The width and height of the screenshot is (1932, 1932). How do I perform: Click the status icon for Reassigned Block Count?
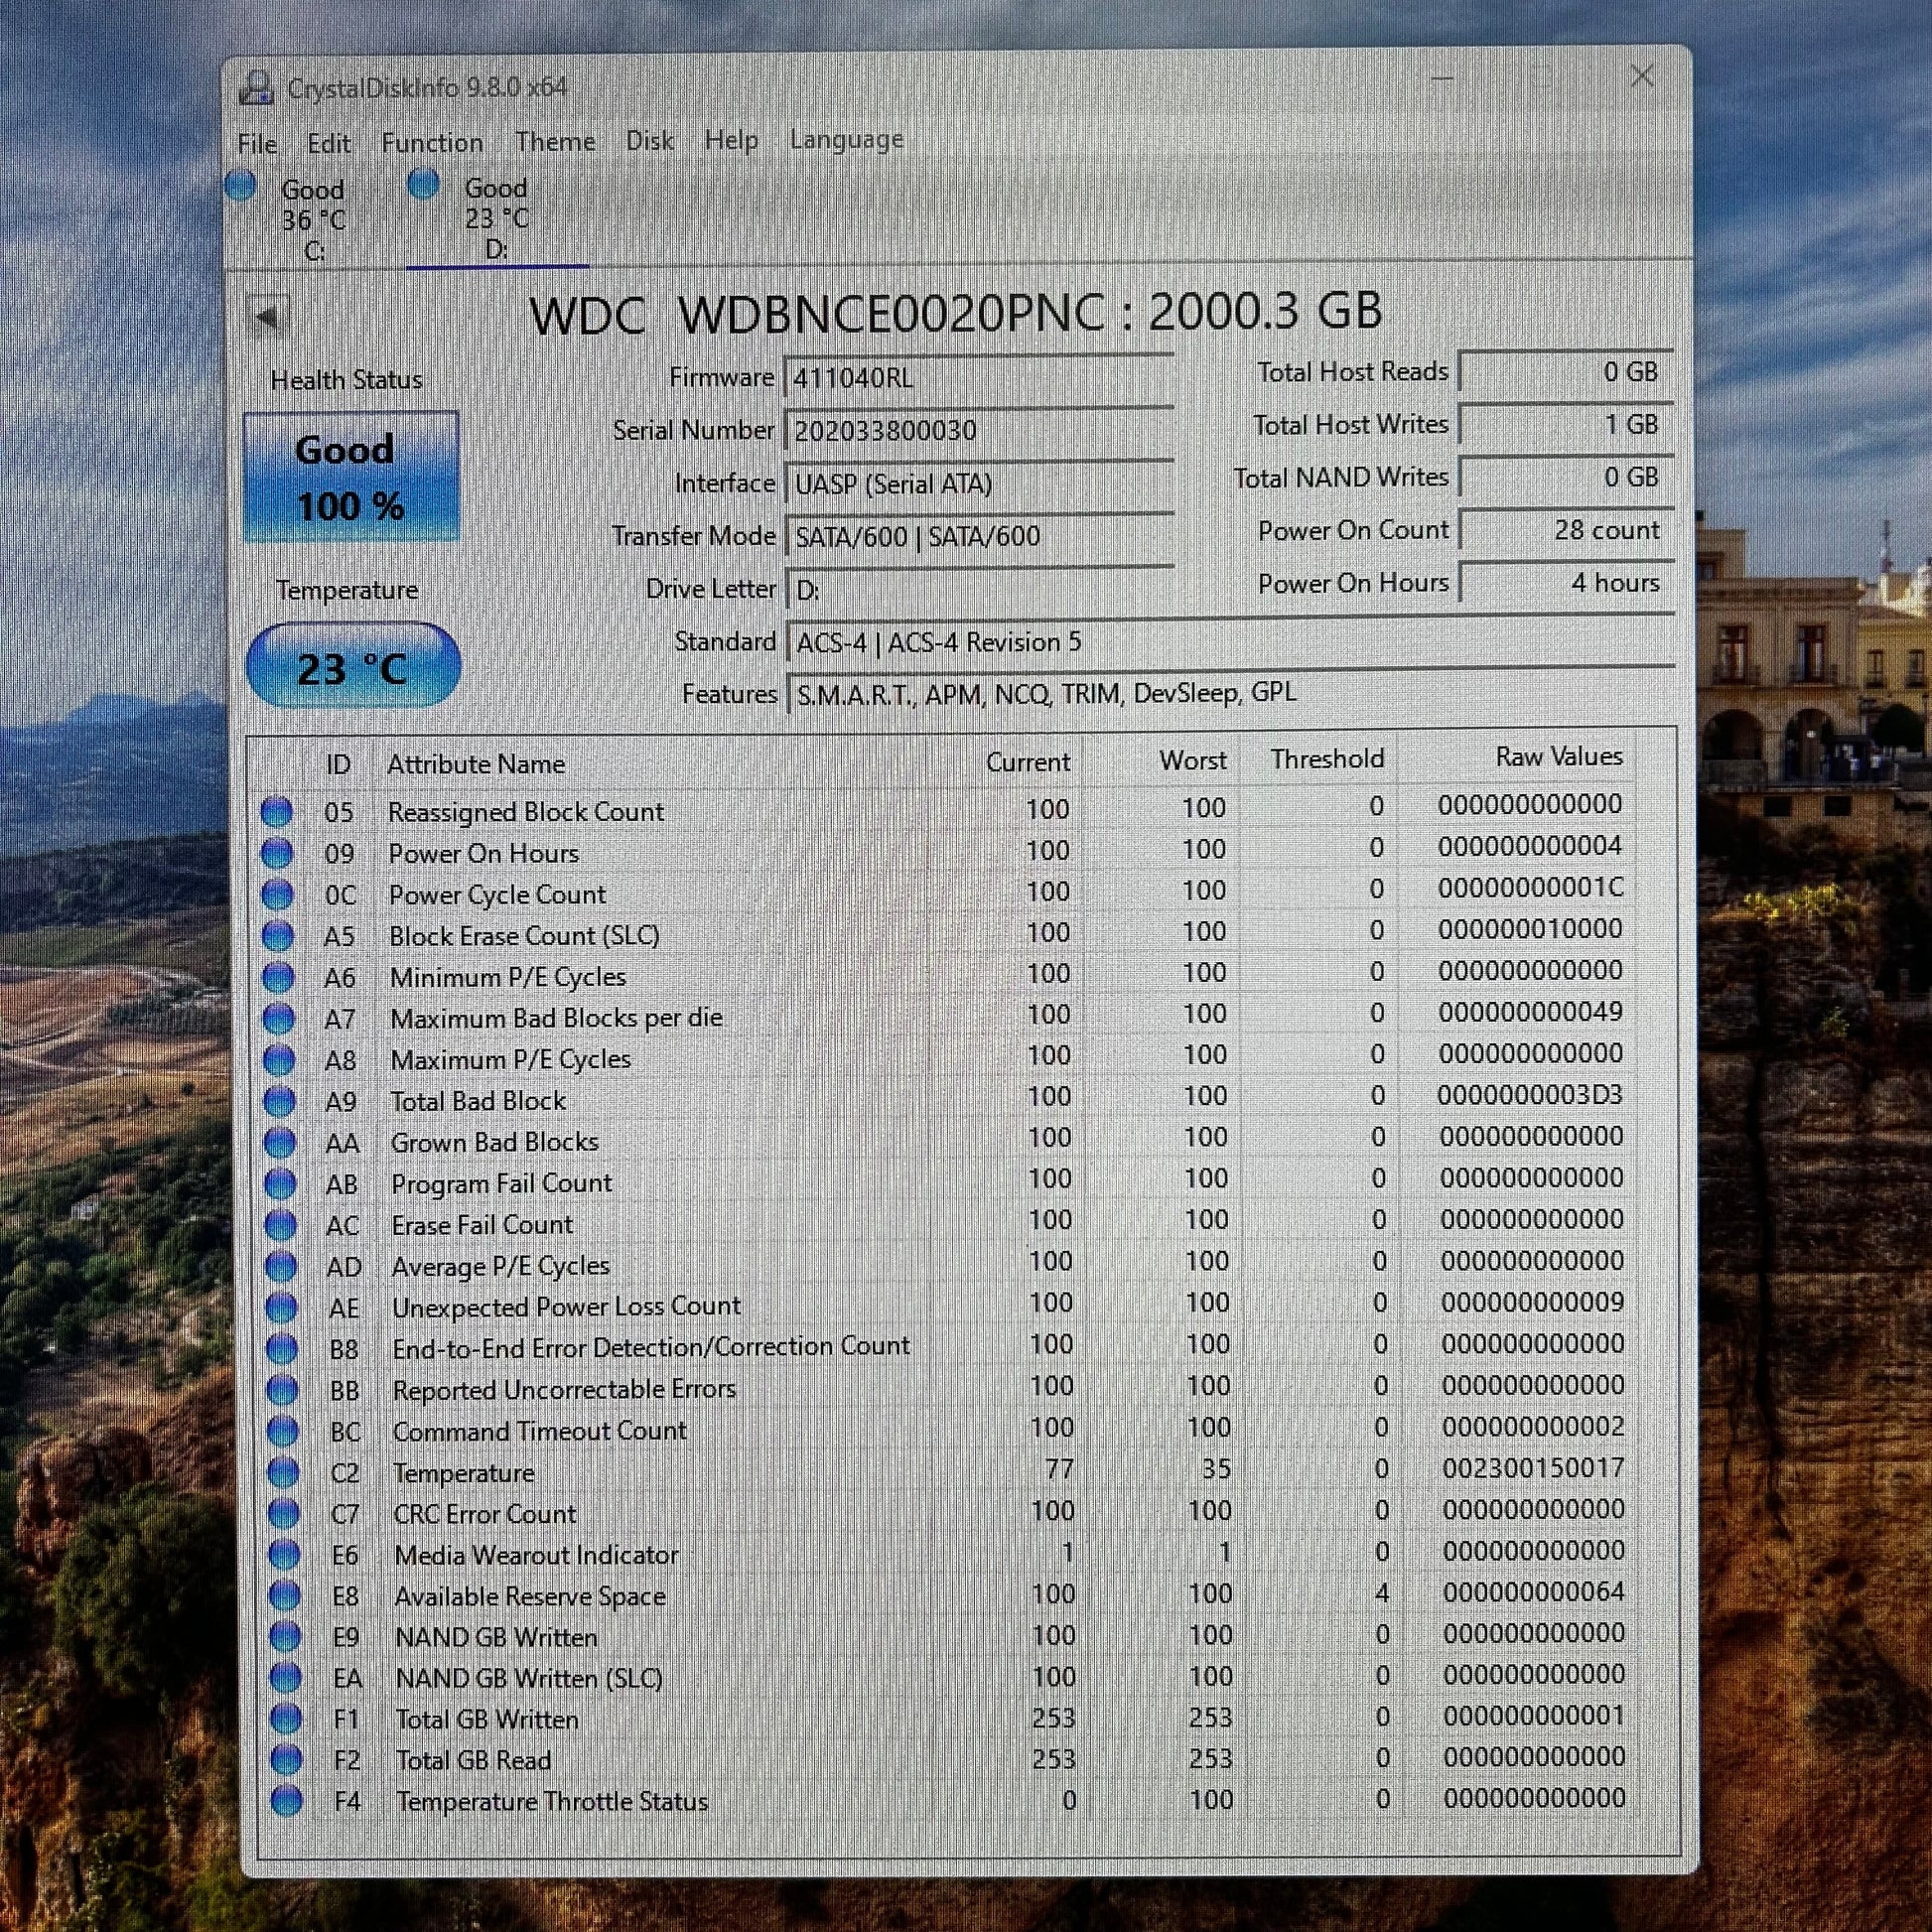[x=276, y=811]
